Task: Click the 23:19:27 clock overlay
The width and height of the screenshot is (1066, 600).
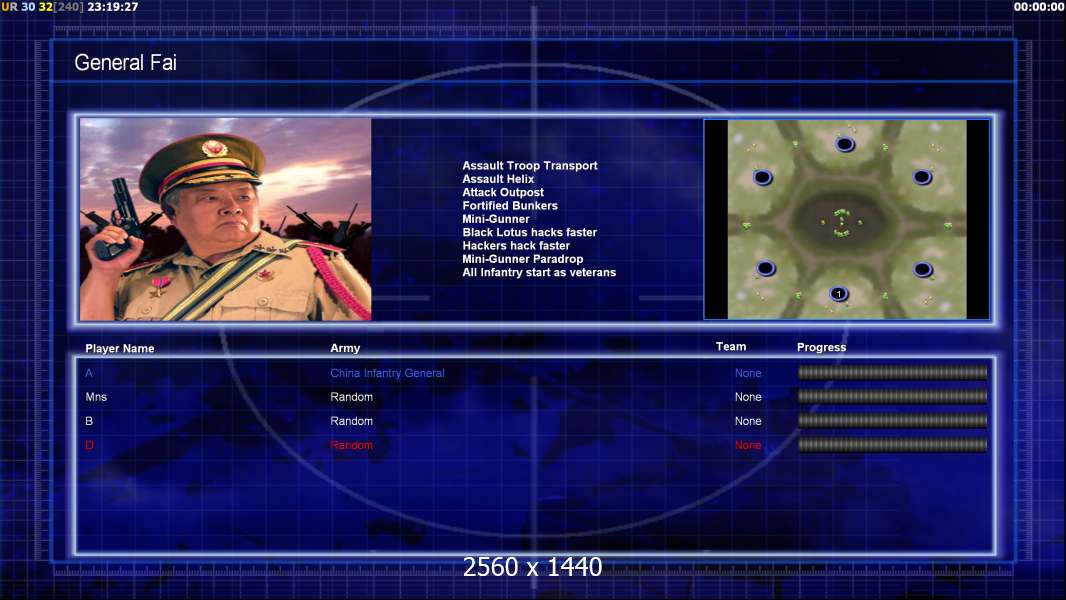Action: [113, 7]
